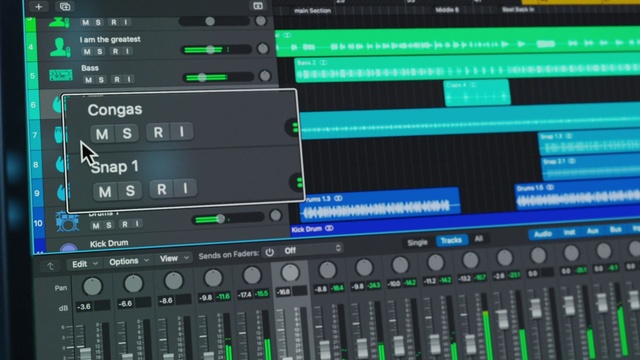Open the Sends on Faders Off popup

pyautogui.click(x=311, y=250)
